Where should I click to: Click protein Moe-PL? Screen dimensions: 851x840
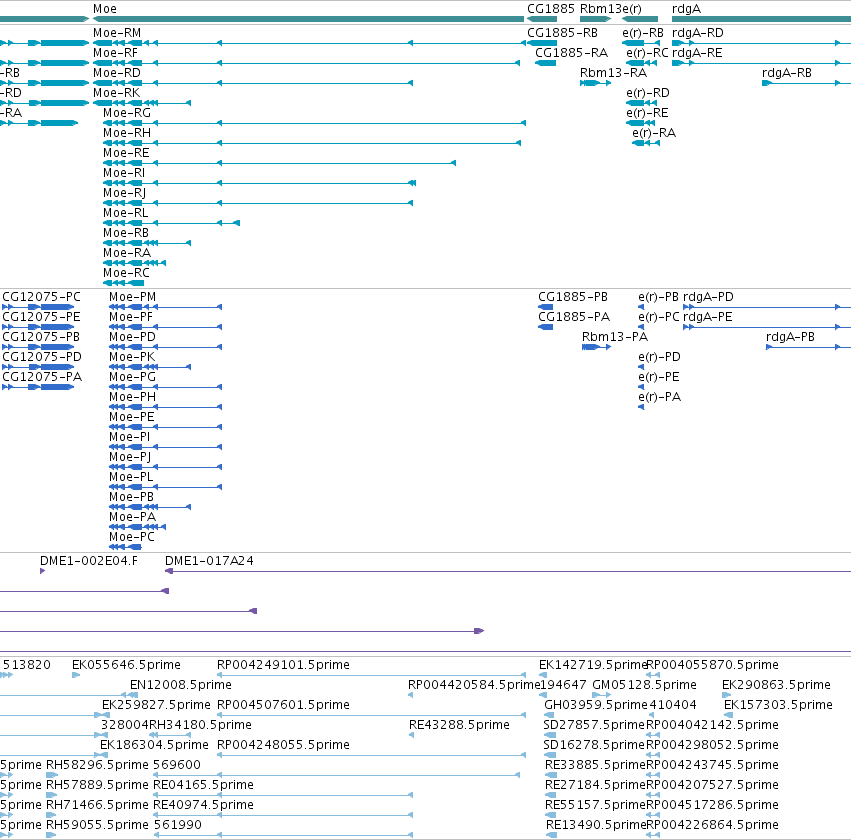tap(131, 477)
